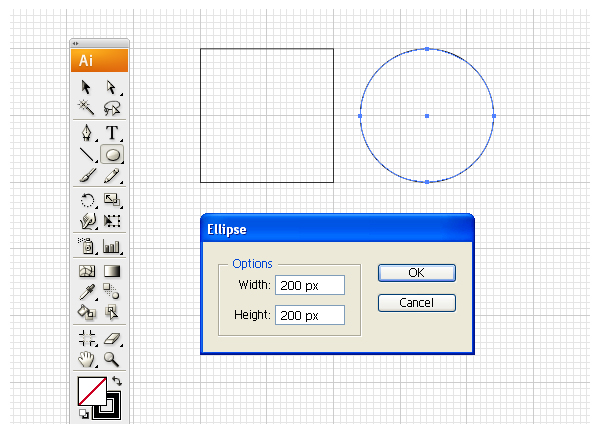Swap fill and stroke colors
Image resolution: width=600 pixels, height=429 pixels.
(116, 382)
